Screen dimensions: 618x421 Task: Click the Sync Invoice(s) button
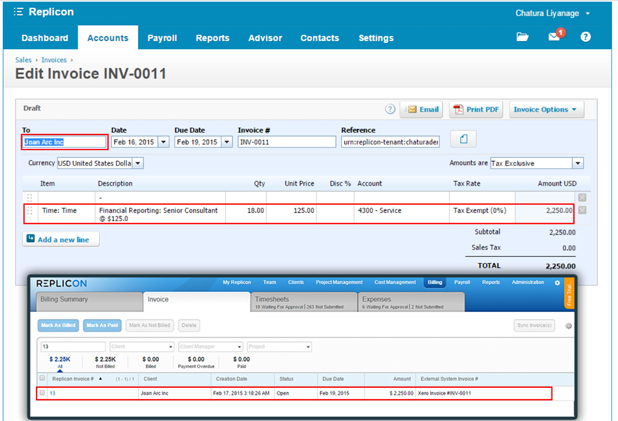534,325
